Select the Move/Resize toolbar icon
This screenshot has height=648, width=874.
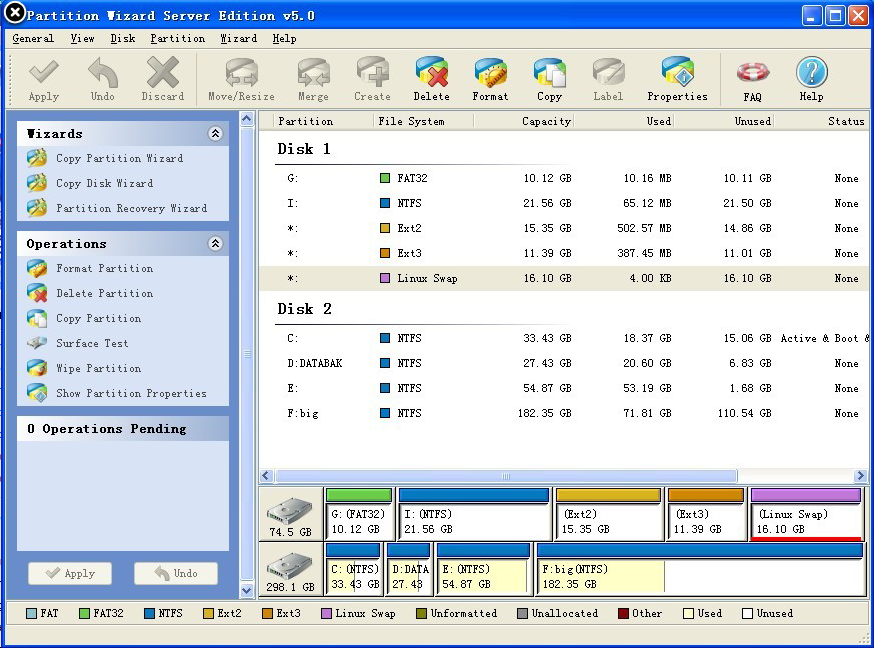241,80
